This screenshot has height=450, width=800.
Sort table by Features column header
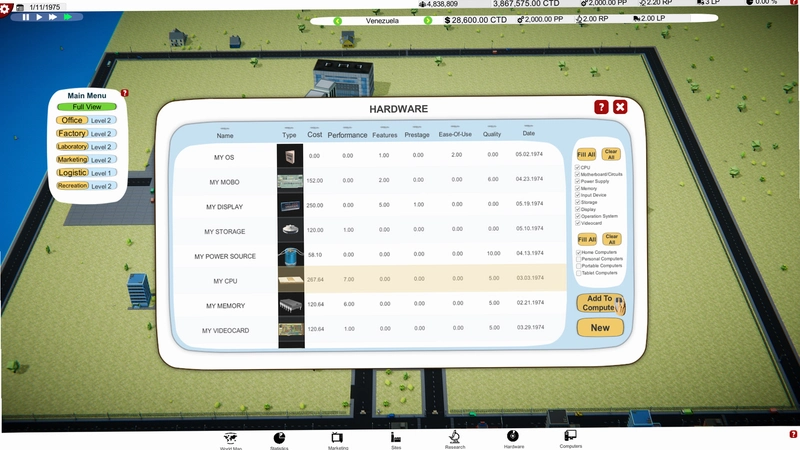pyautogui.click(x=385, y=135)
